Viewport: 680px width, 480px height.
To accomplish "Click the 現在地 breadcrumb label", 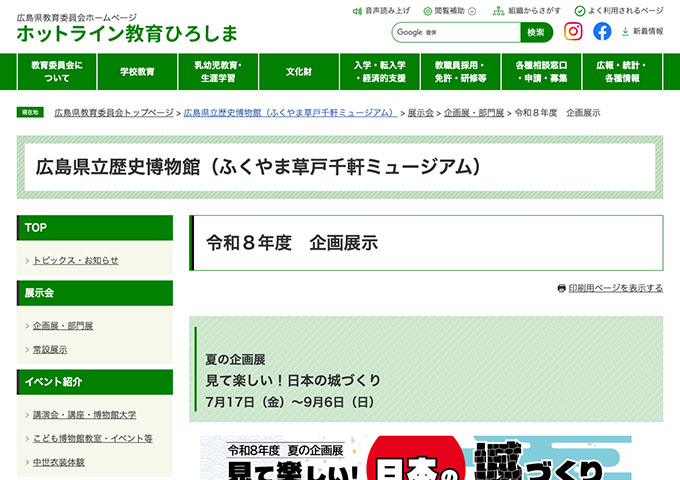I will click(x=30, y=112).
